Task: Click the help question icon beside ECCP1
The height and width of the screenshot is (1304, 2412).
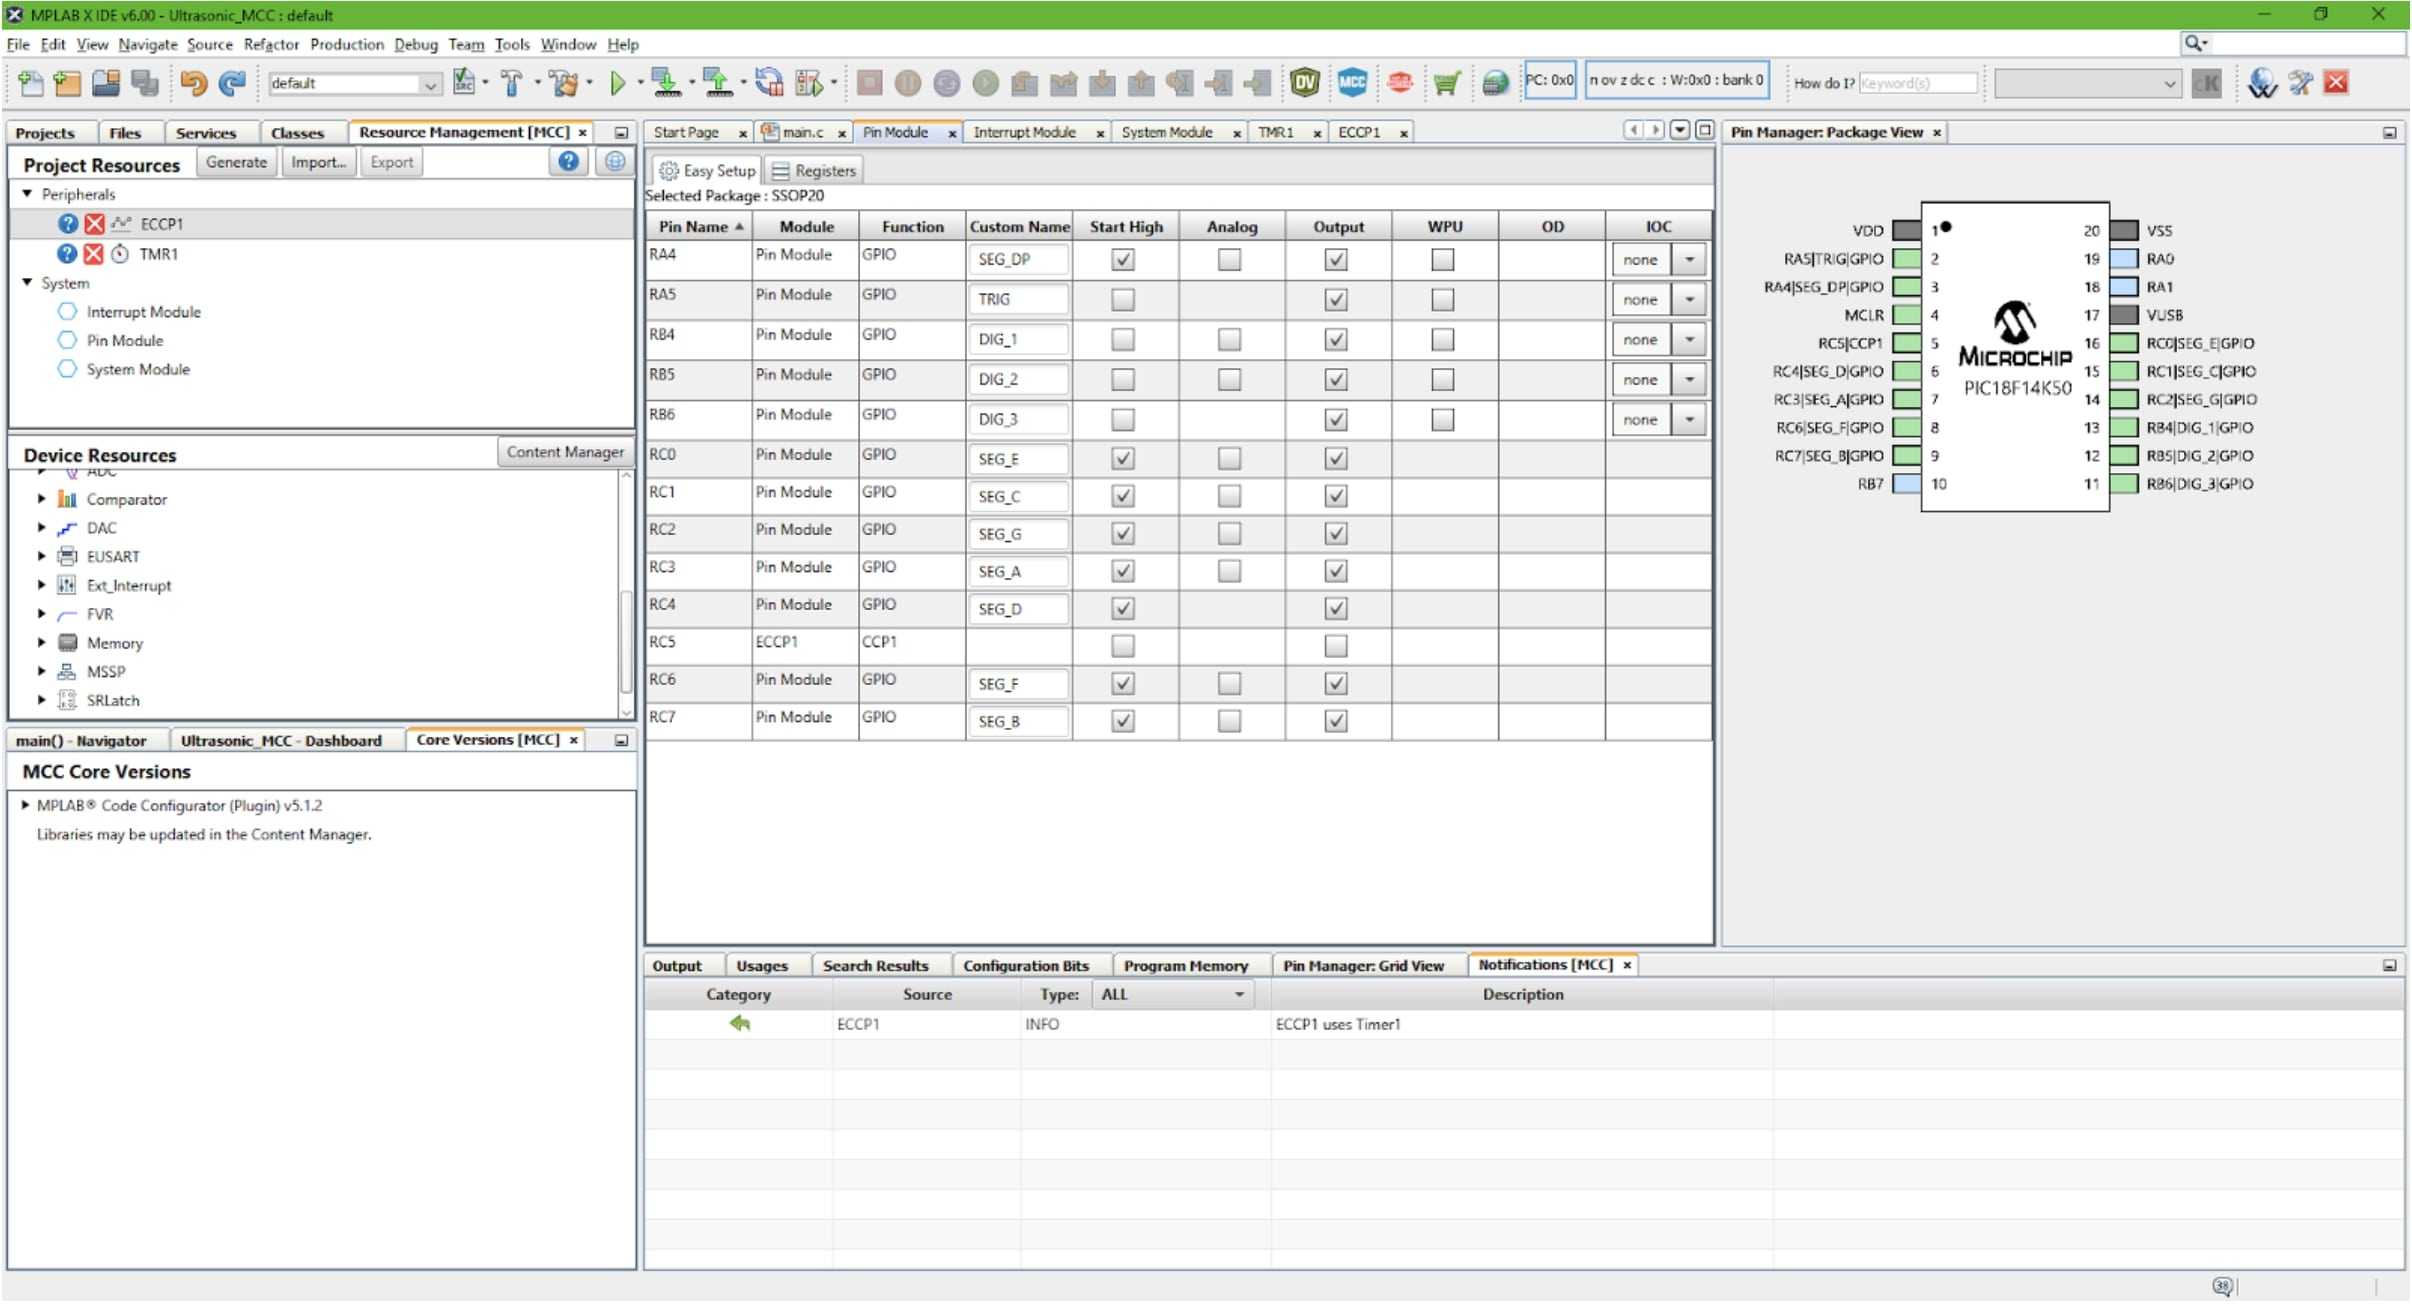Action: pyautogui.click(x=67, y=224)
